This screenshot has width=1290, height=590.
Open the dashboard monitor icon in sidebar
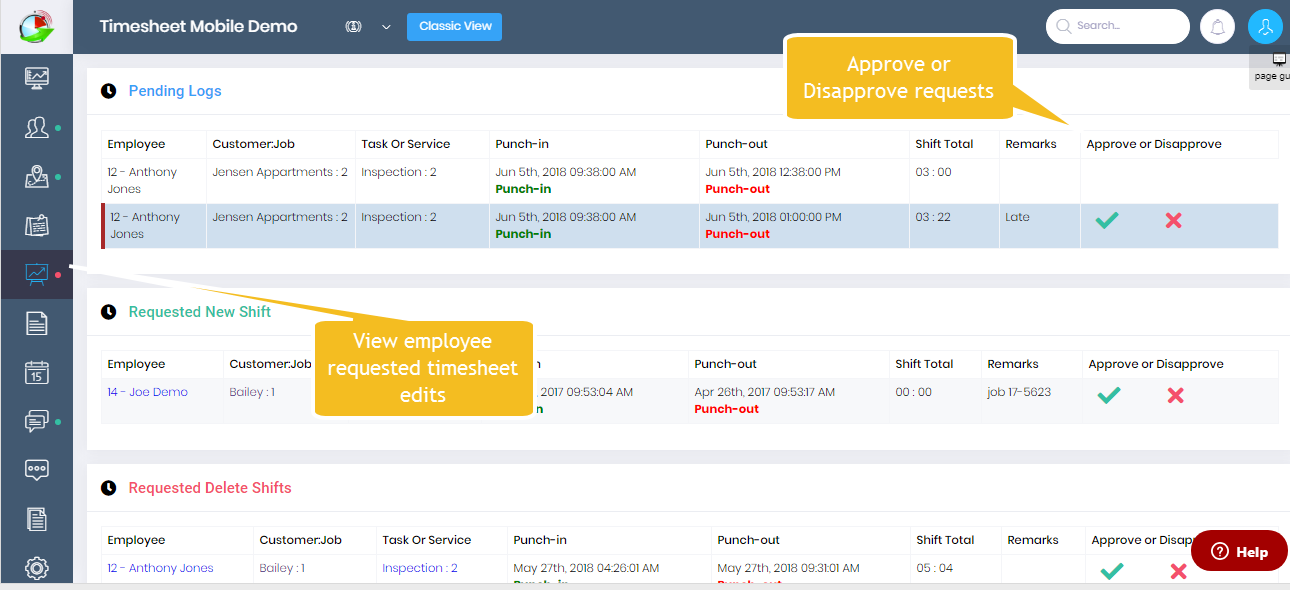pyautogui.click(x=36, y=78)
